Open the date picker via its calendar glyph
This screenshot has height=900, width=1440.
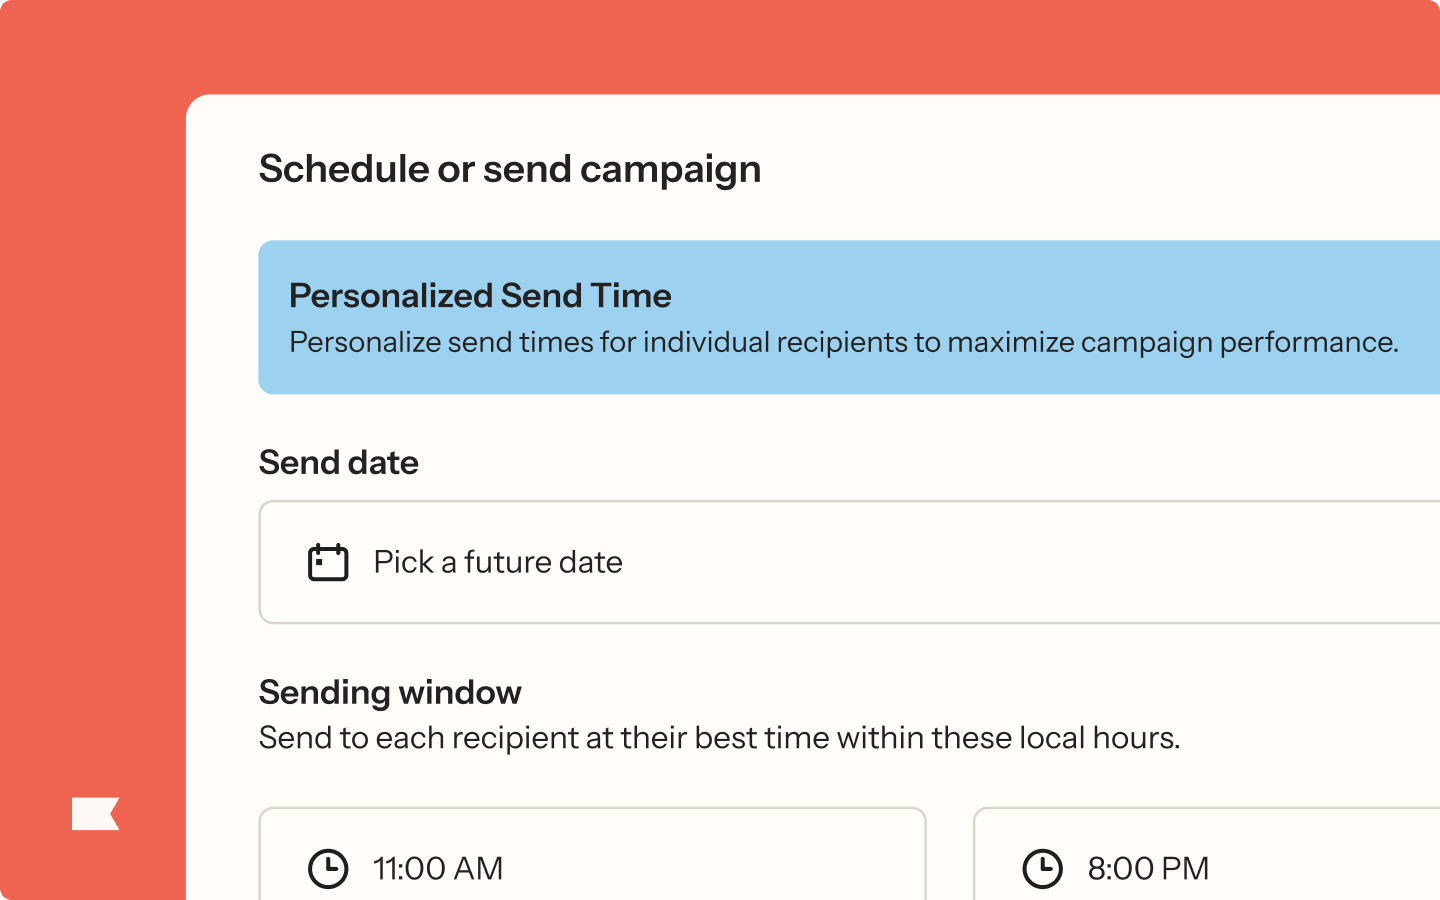click(x=327, y=562)
